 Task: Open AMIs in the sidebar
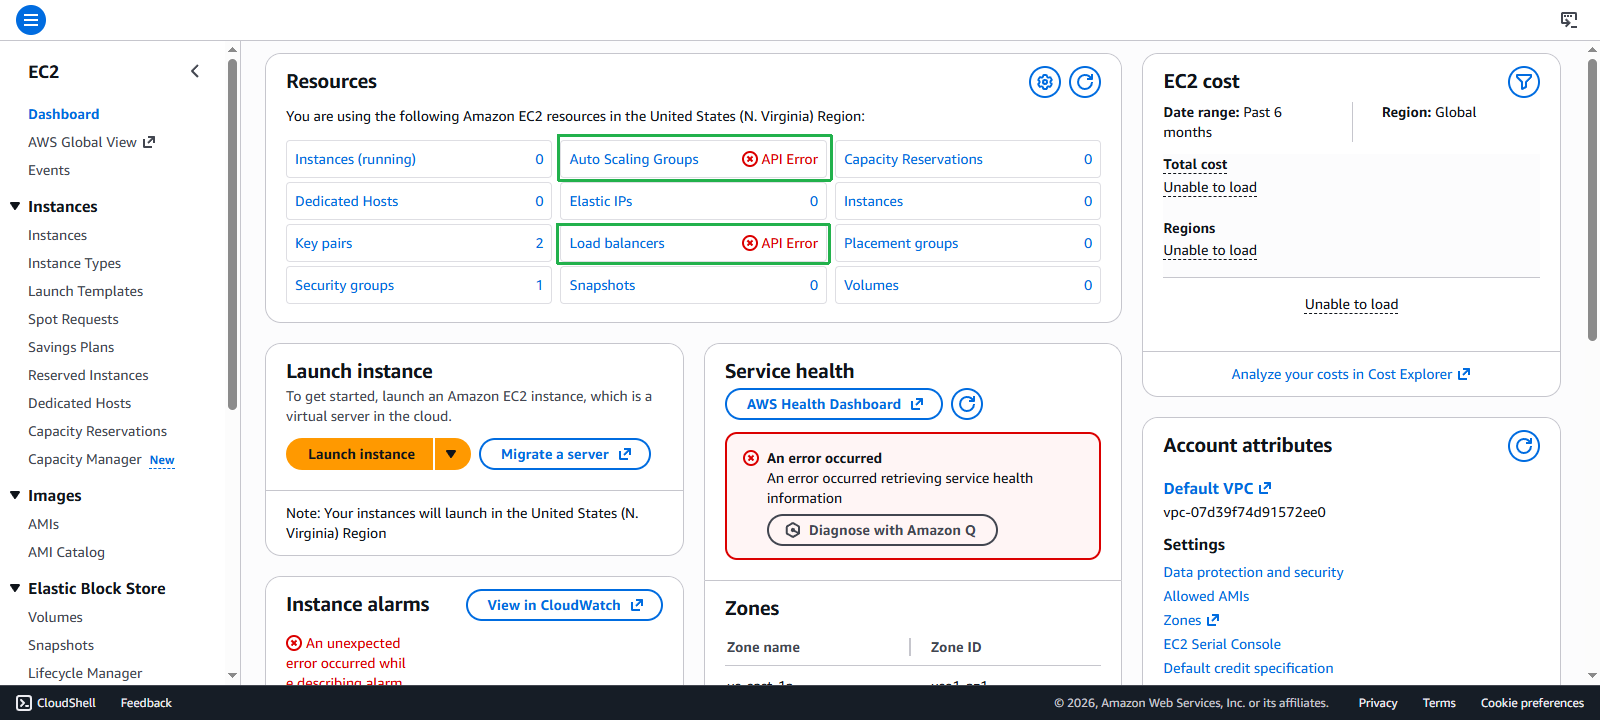pos(44,524)
